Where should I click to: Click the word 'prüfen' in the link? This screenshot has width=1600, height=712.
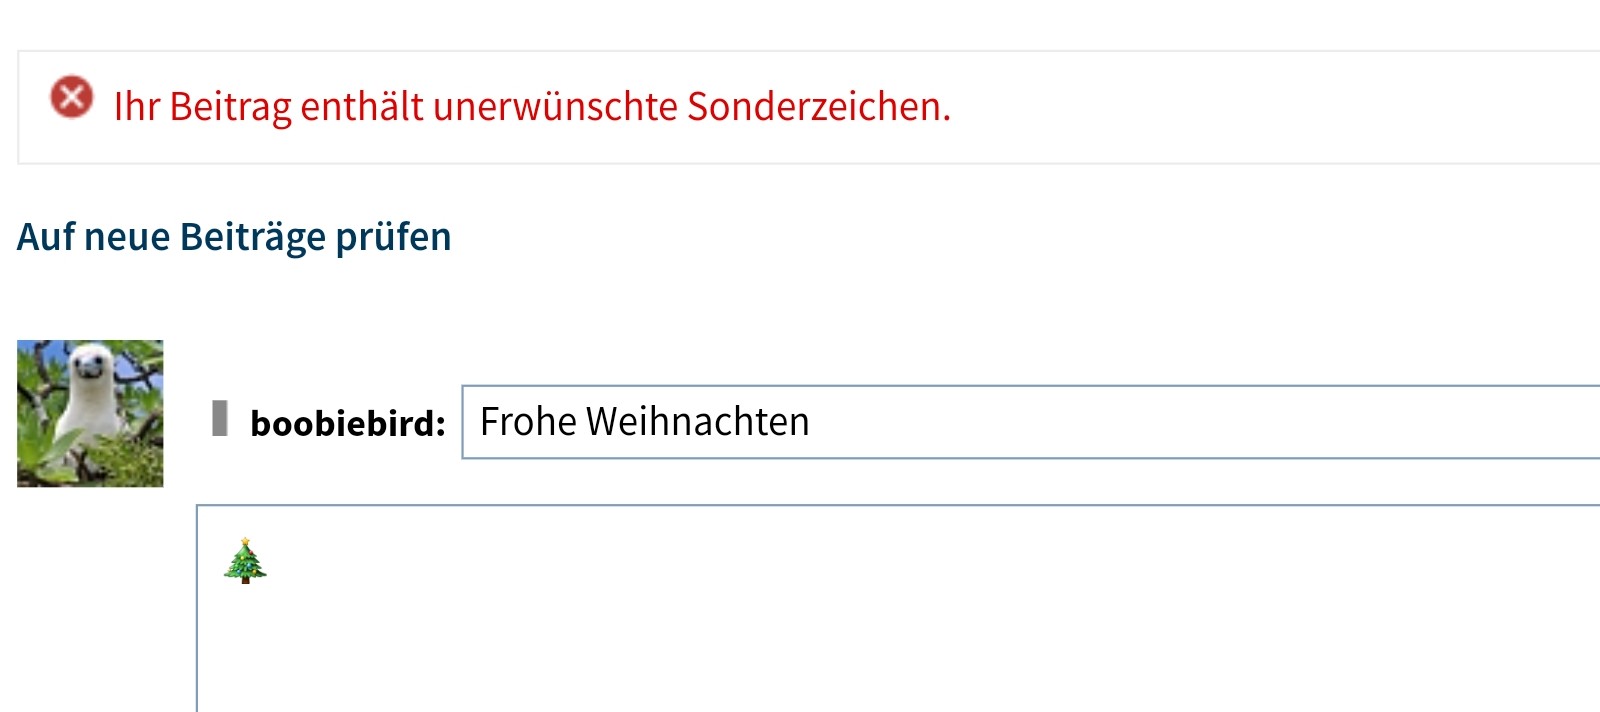393,238
